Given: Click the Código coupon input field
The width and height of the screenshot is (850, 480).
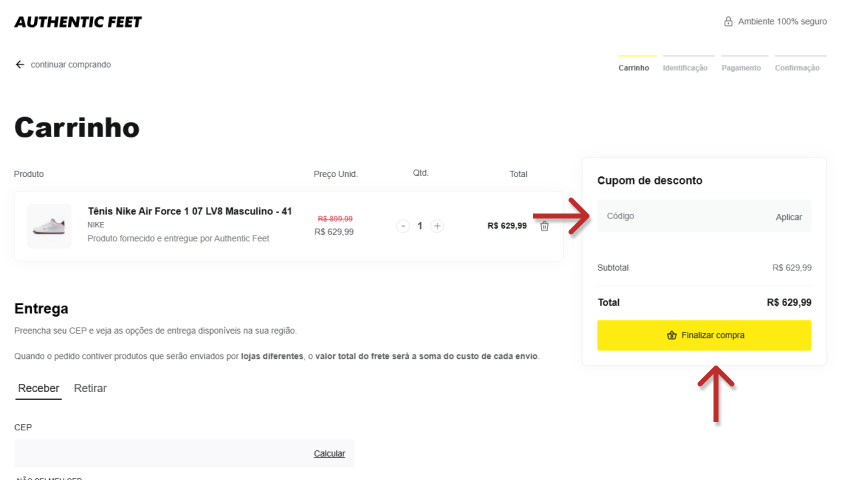Looking at the screenshot, I should 683,216.
